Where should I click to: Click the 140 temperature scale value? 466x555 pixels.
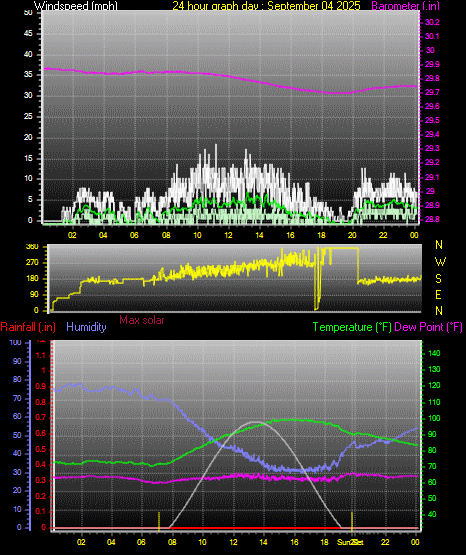click(x=434, y=353)
